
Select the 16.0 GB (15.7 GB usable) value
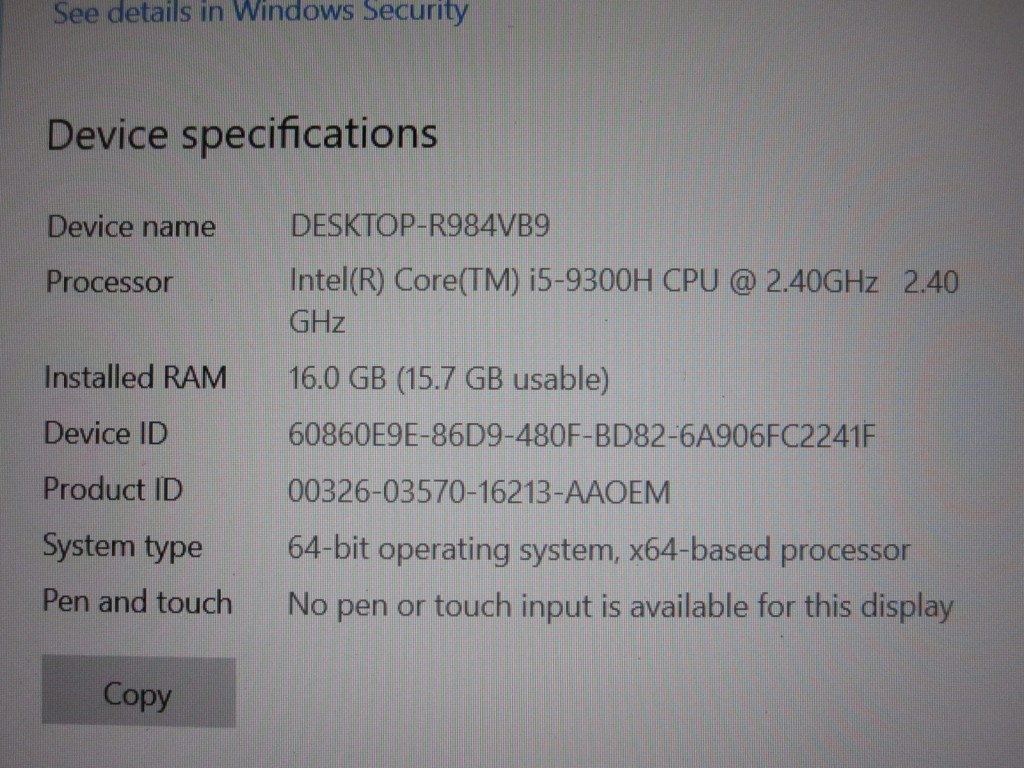[x=448, y=379]
